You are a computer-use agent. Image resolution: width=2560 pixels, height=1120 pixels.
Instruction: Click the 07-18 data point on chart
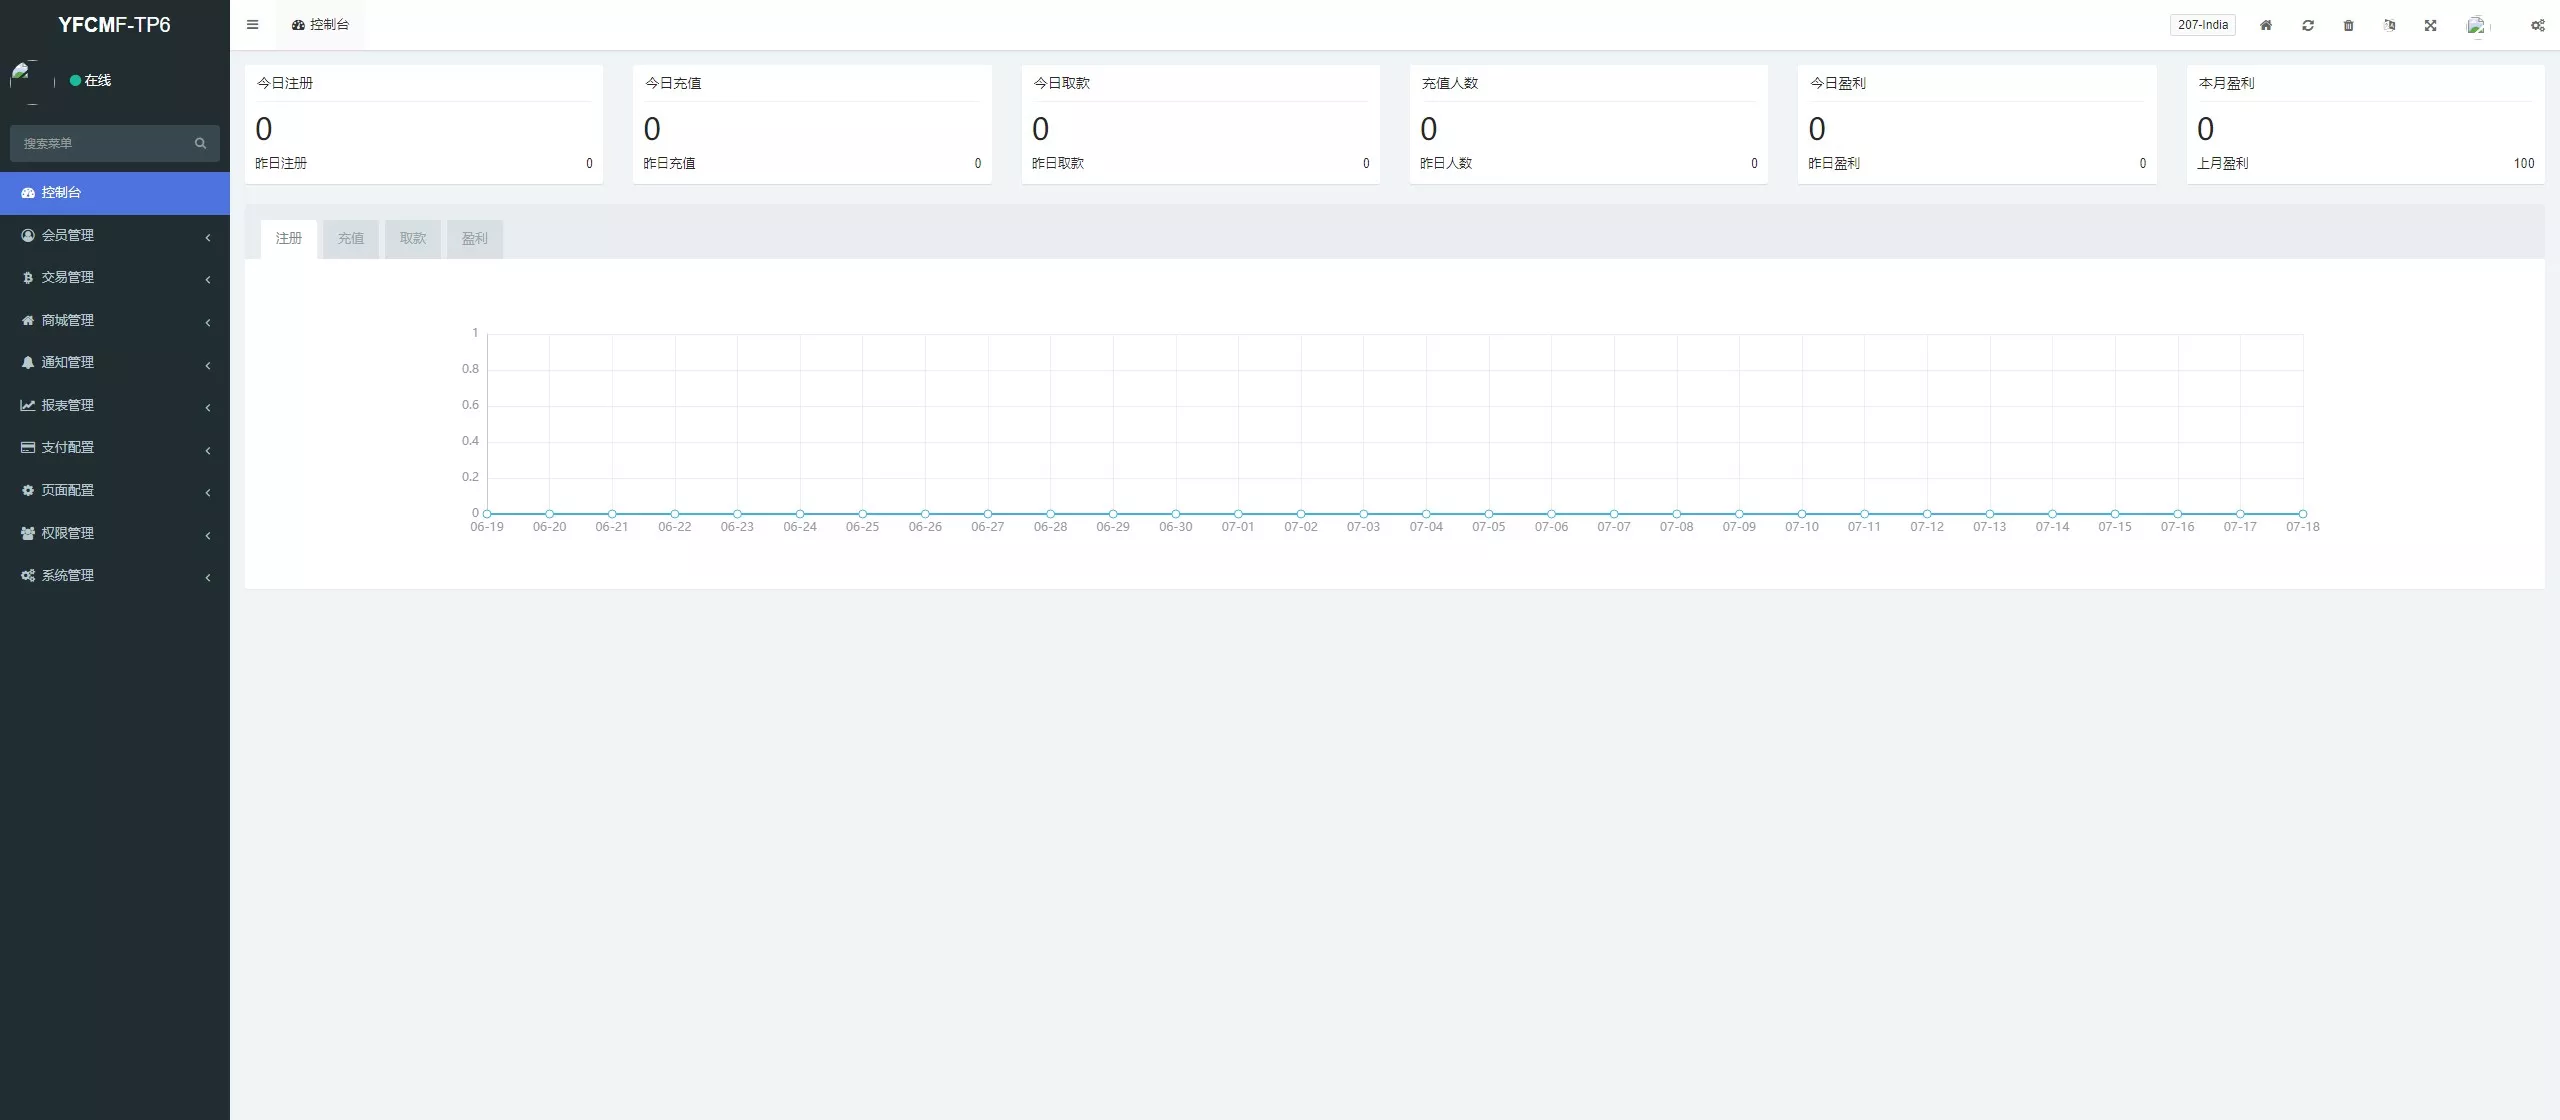pos(2302,514)
